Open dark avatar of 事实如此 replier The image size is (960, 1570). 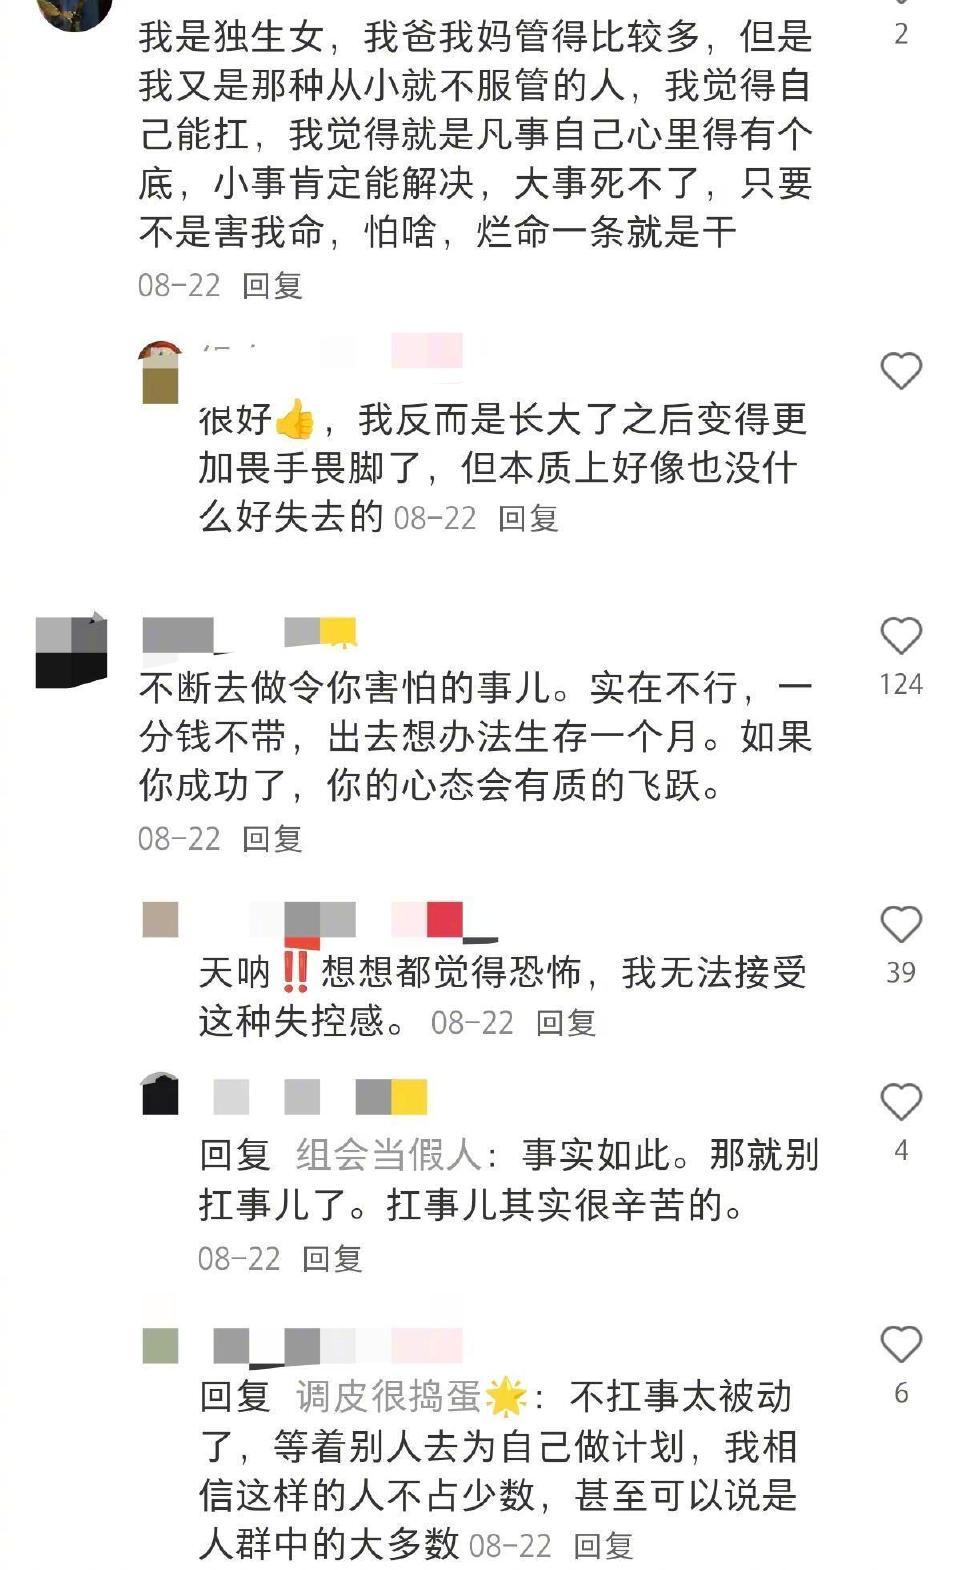(x=160, y=1093)
